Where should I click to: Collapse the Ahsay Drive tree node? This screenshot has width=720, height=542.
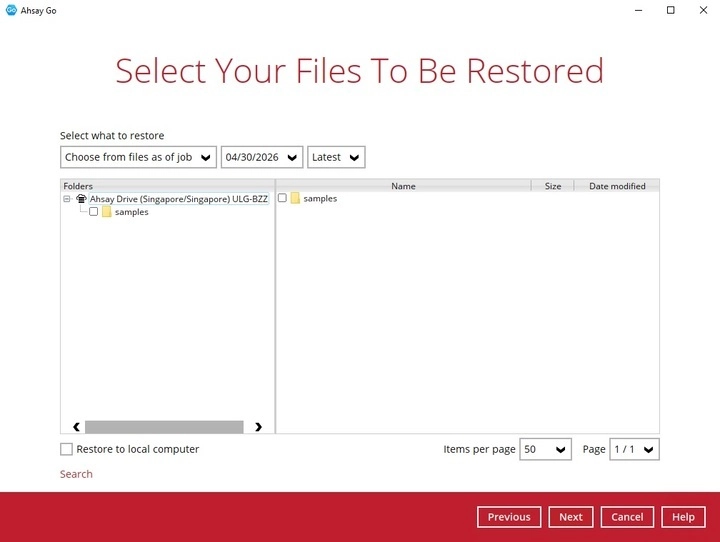pyautogui.click(x=67, y=199)
